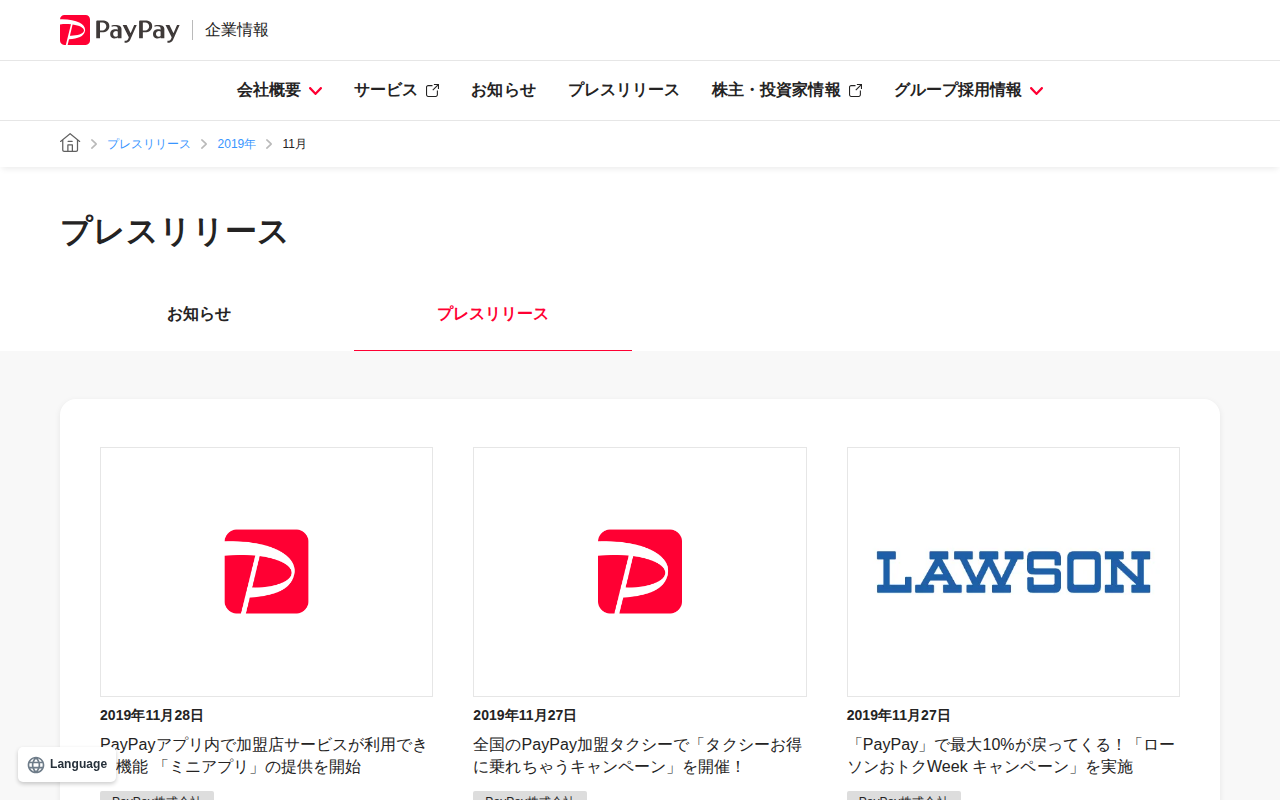Viewport: 1280px width, 800px height.
Task: Click the グループ採用情報 chevron arrow
Action: tap(1036, 91)
